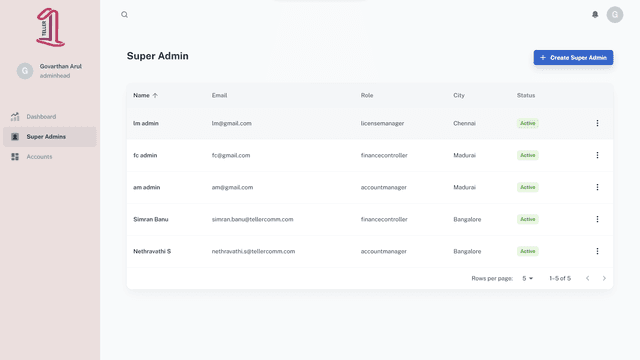This screenshot has width=640, height=360.
Task: Click email simran.banu@tellercomm.com
Action: pos(252,219)
